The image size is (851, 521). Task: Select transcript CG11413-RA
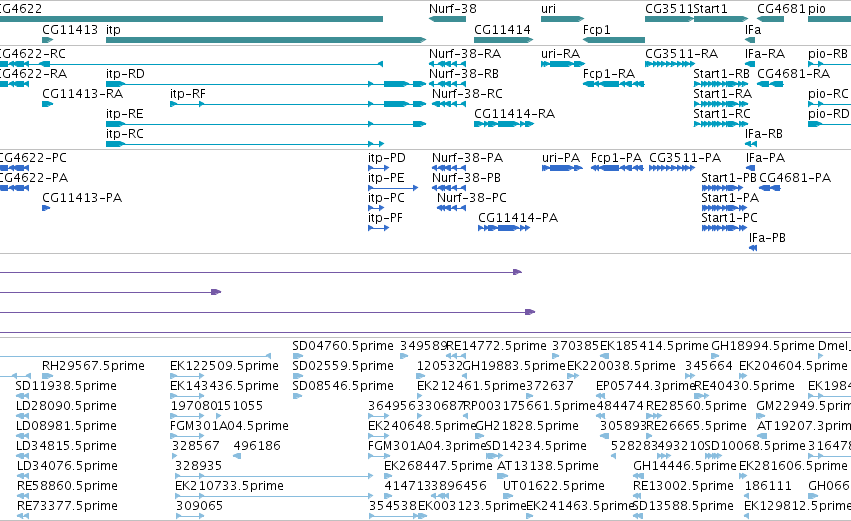coord(82,94)
